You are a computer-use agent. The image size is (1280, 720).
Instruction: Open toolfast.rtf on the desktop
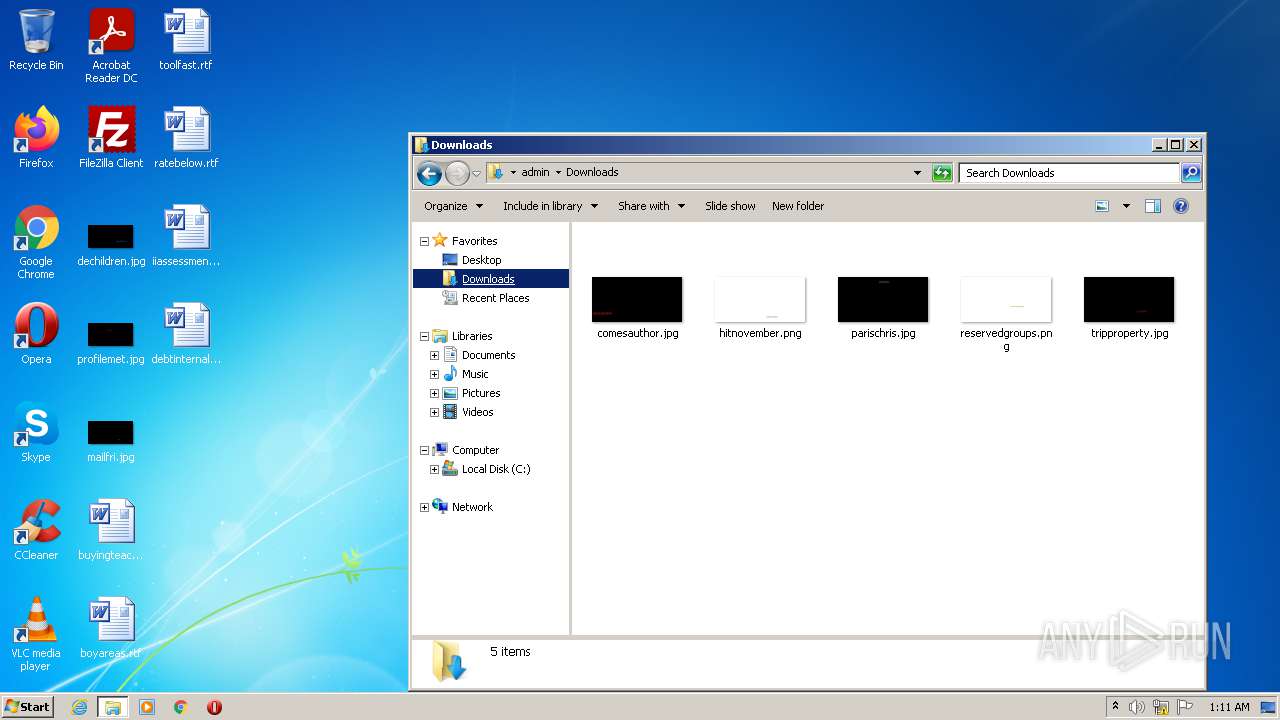[x=186, y=40]
